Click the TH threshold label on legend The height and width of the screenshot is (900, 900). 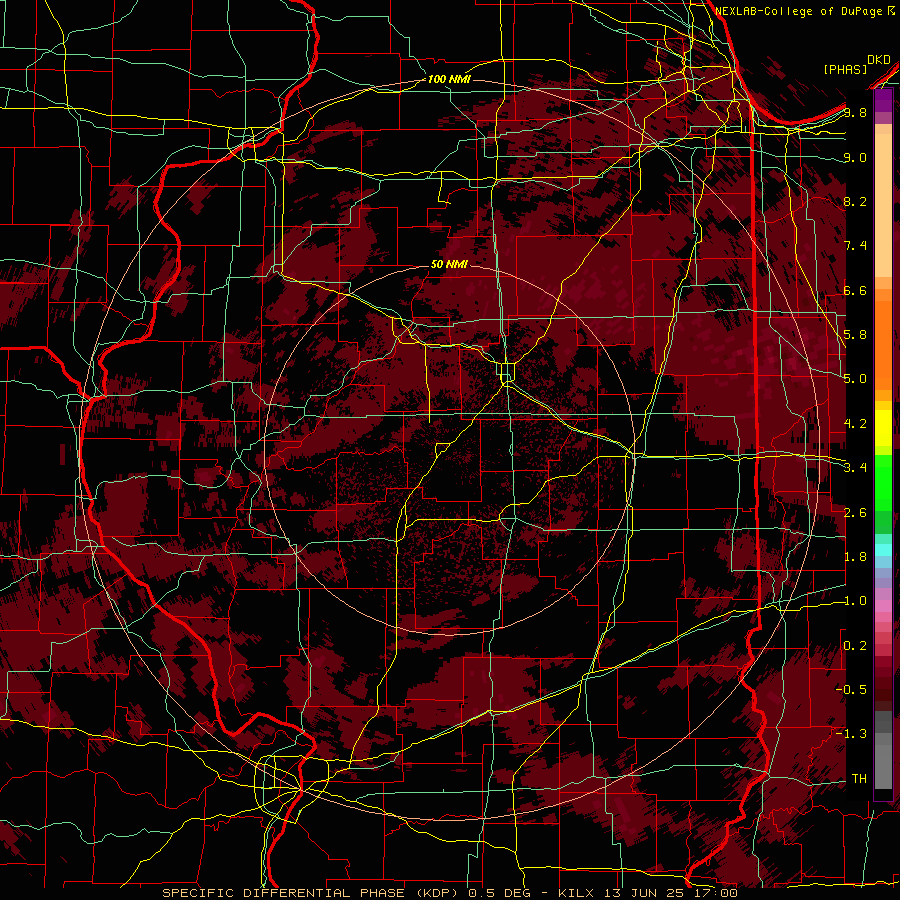(859, 779)
